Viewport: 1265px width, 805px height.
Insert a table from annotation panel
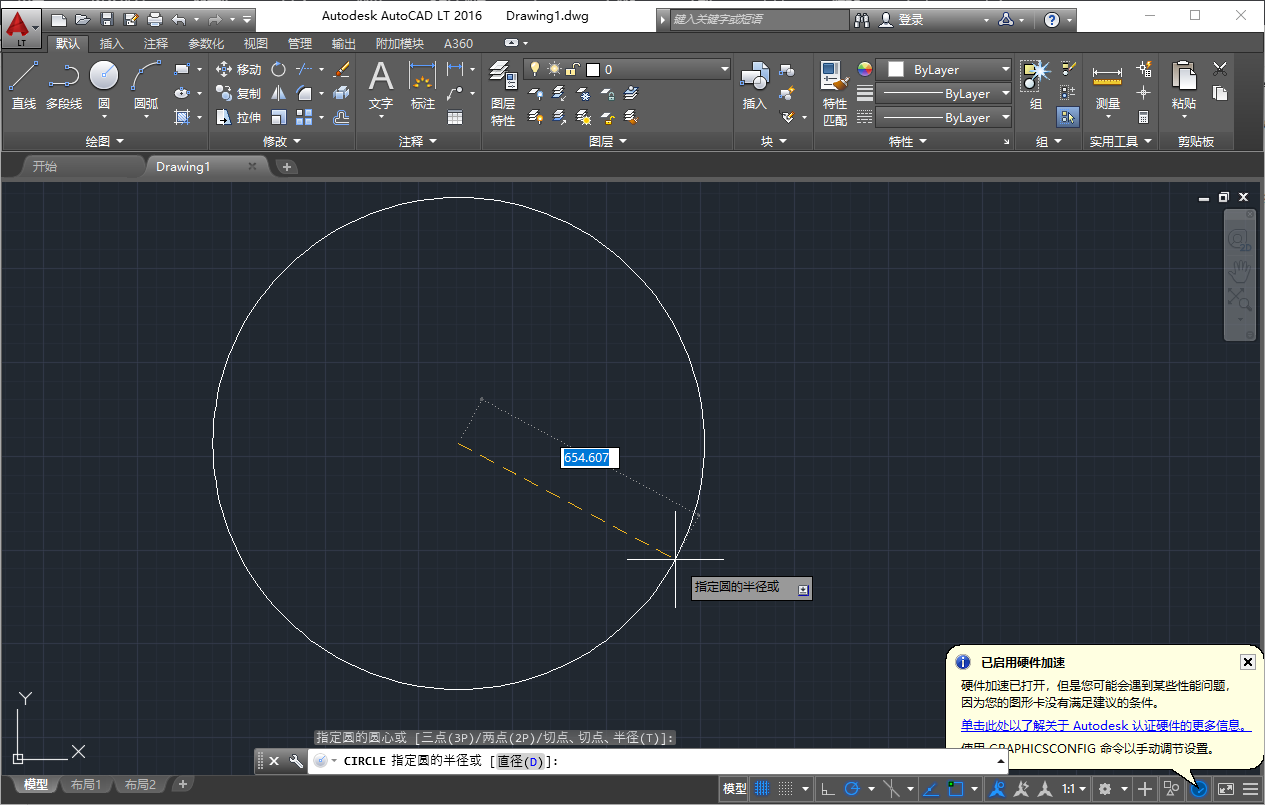455,117
